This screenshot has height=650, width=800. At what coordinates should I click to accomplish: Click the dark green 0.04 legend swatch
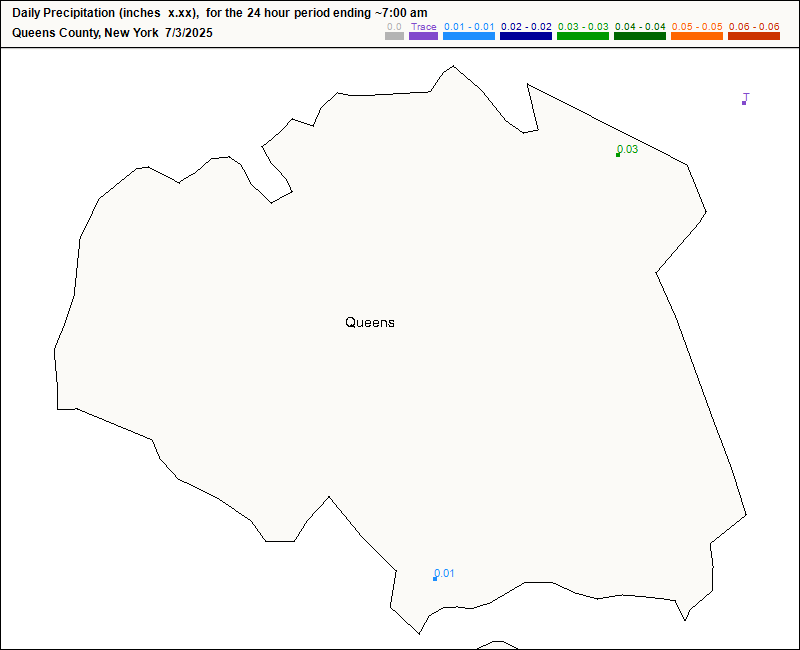pyautogui.click(x=640, y=36)
